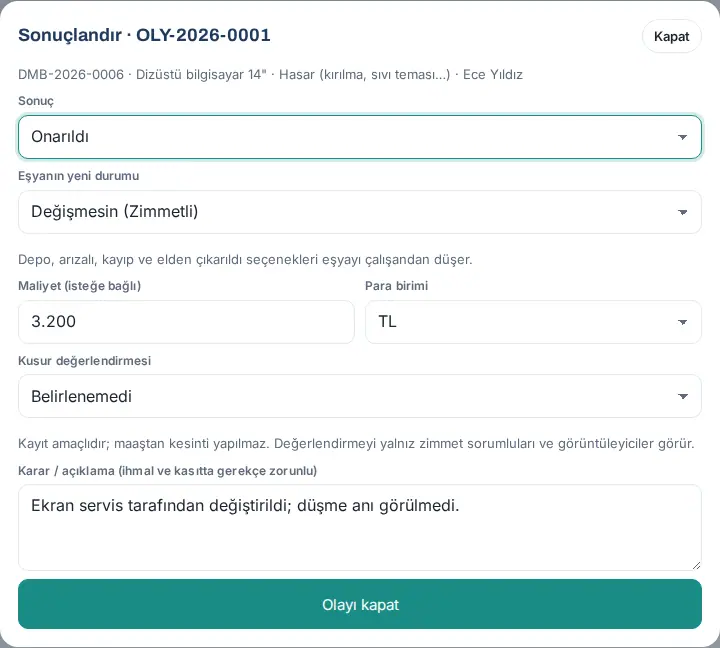Click the note starting Kayıt amaçlıdır

pyautogui.click(x=356, y=444)
